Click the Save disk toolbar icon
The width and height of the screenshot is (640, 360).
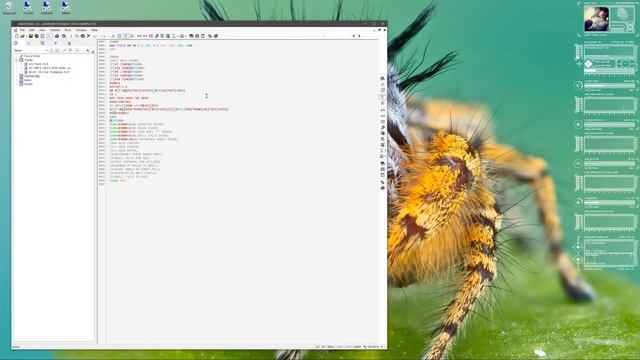point(31,36)
